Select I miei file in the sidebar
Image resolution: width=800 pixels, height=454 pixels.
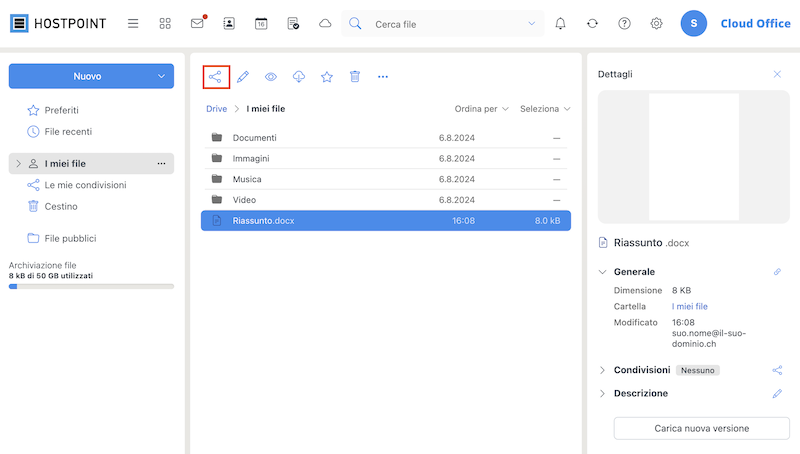coord(91,164)
